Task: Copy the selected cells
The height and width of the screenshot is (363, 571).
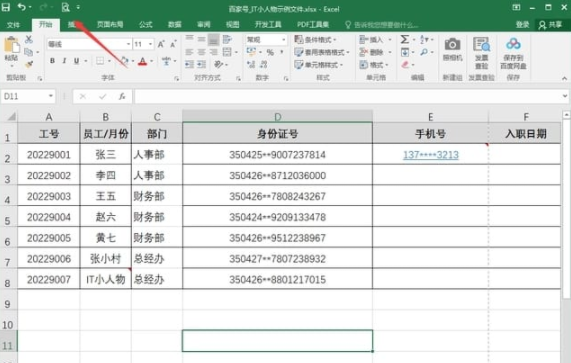Action: (x=28, y=52)
